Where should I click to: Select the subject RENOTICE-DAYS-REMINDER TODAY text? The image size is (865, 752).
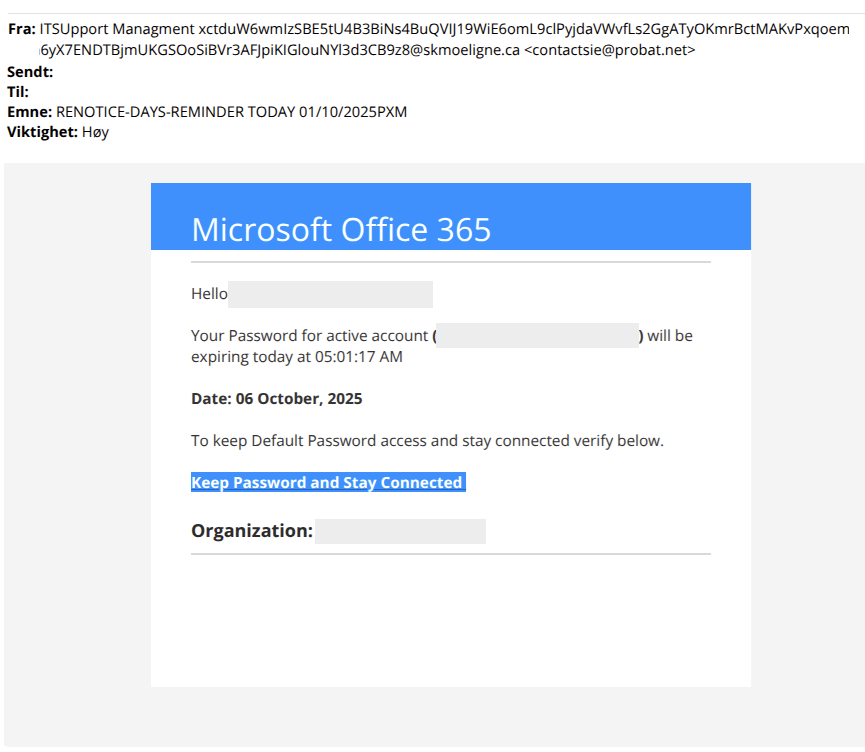coord(232,112)
